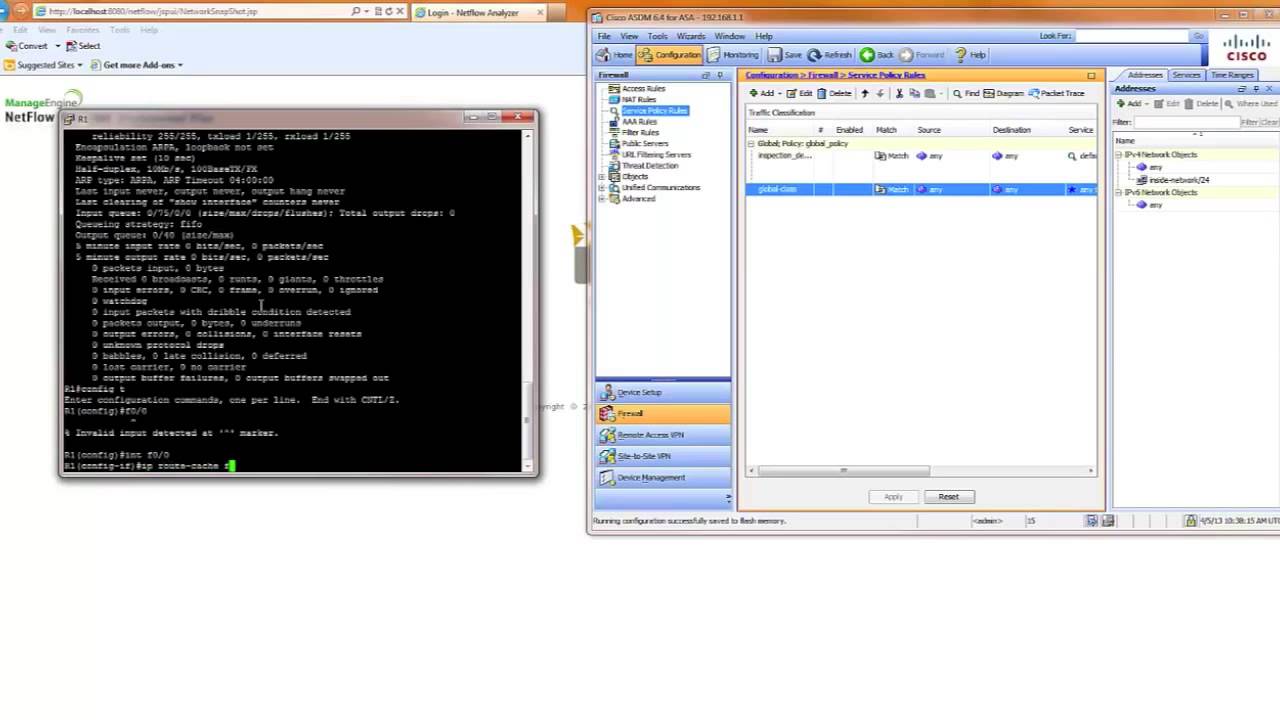Open the Window menu in Cisco ASDM
The height and width of the screenshot is (720, 1280).
729,36
